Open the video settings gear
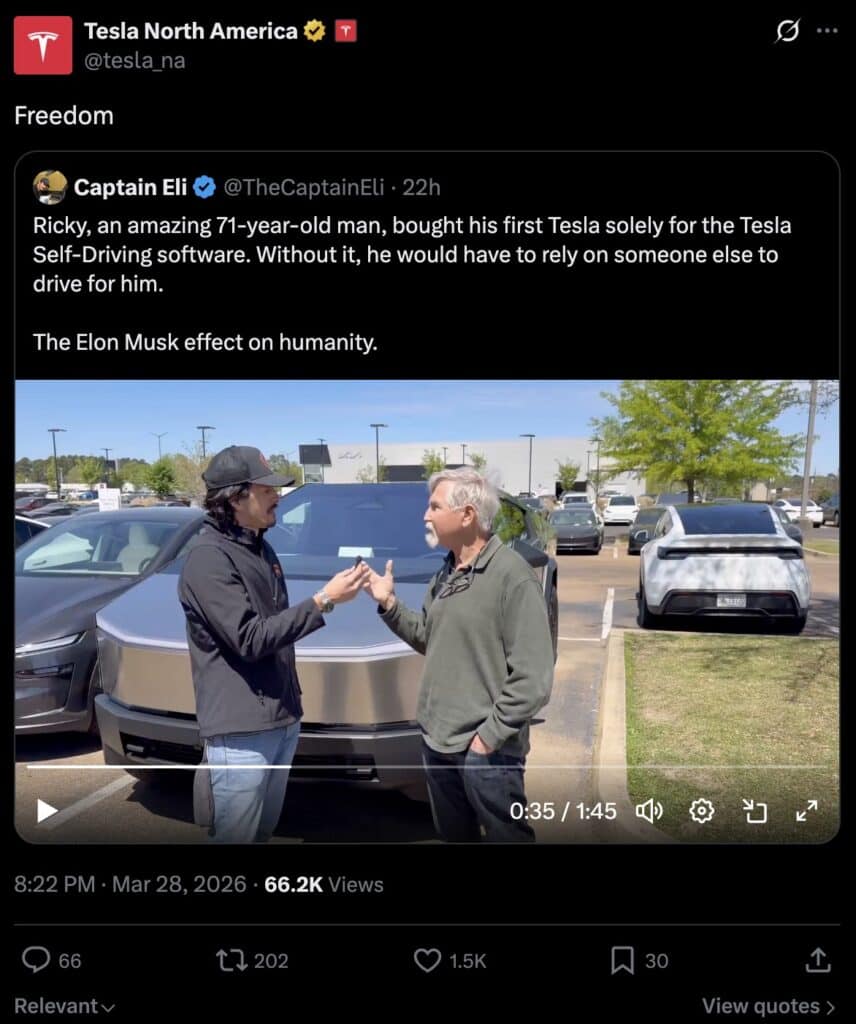This screenshot has height=1024, width=856. (x=702, y=812)
